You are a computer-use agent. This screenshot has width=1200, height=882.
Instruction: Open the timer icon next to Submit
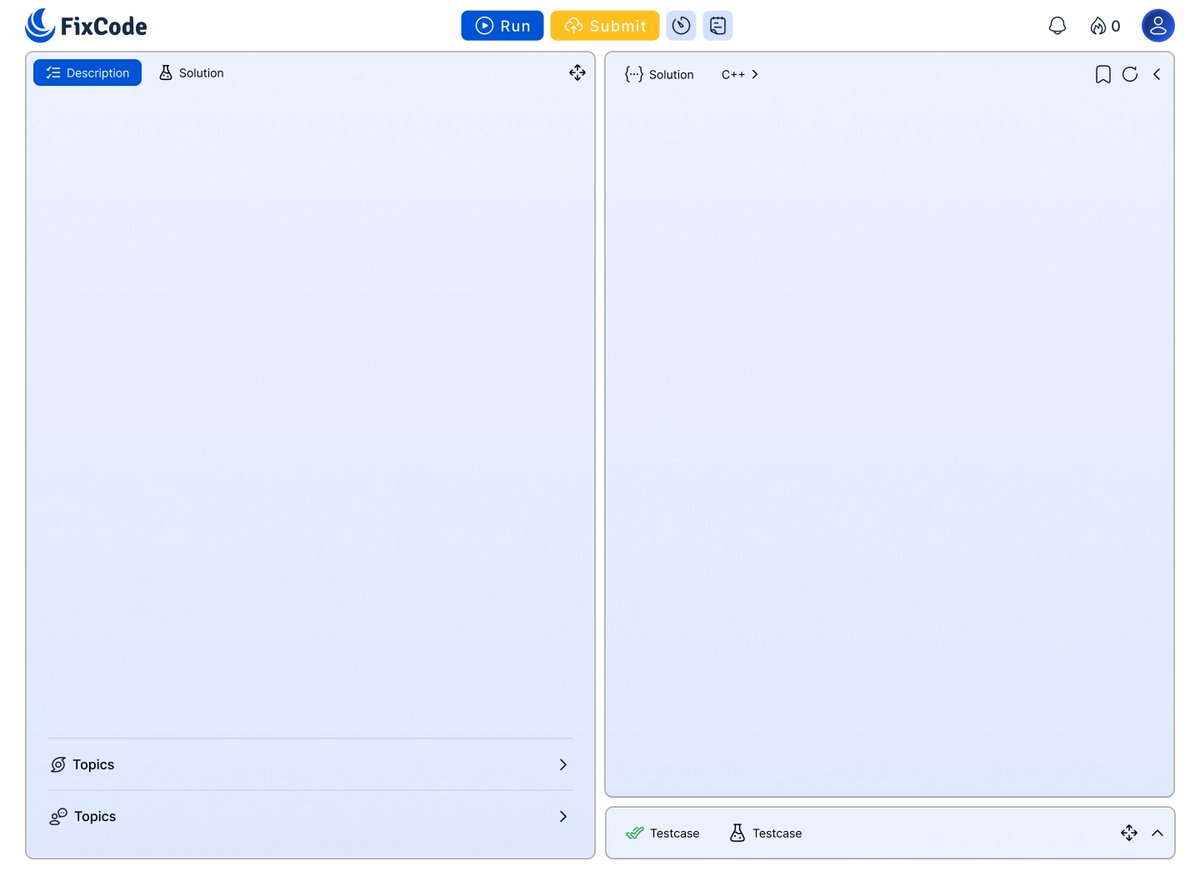681,26
